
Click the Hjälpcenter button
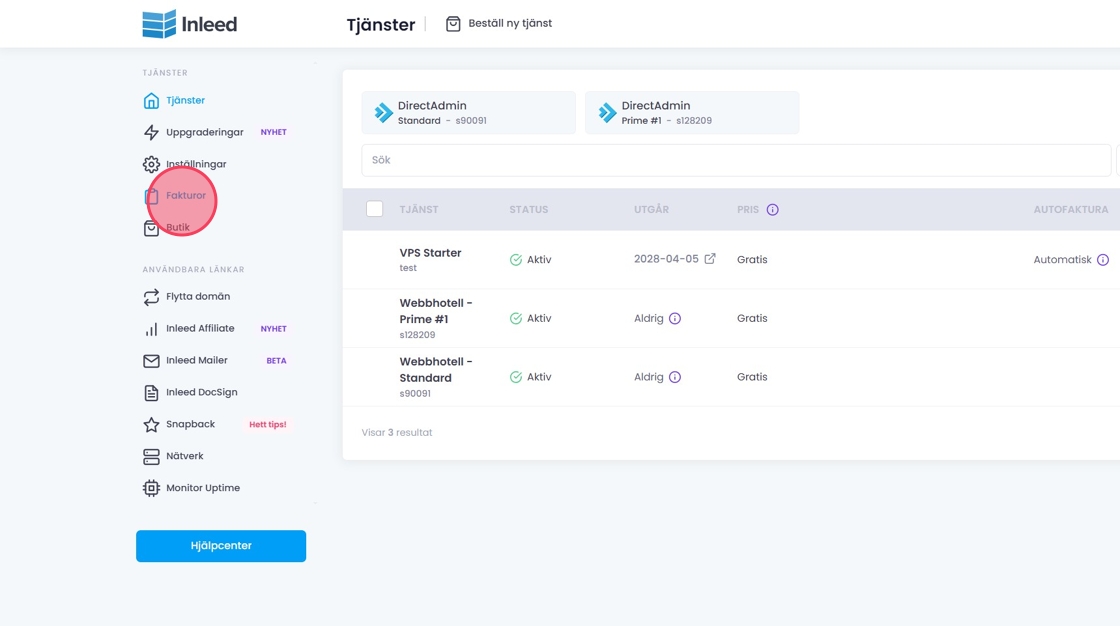click(221, 546)
